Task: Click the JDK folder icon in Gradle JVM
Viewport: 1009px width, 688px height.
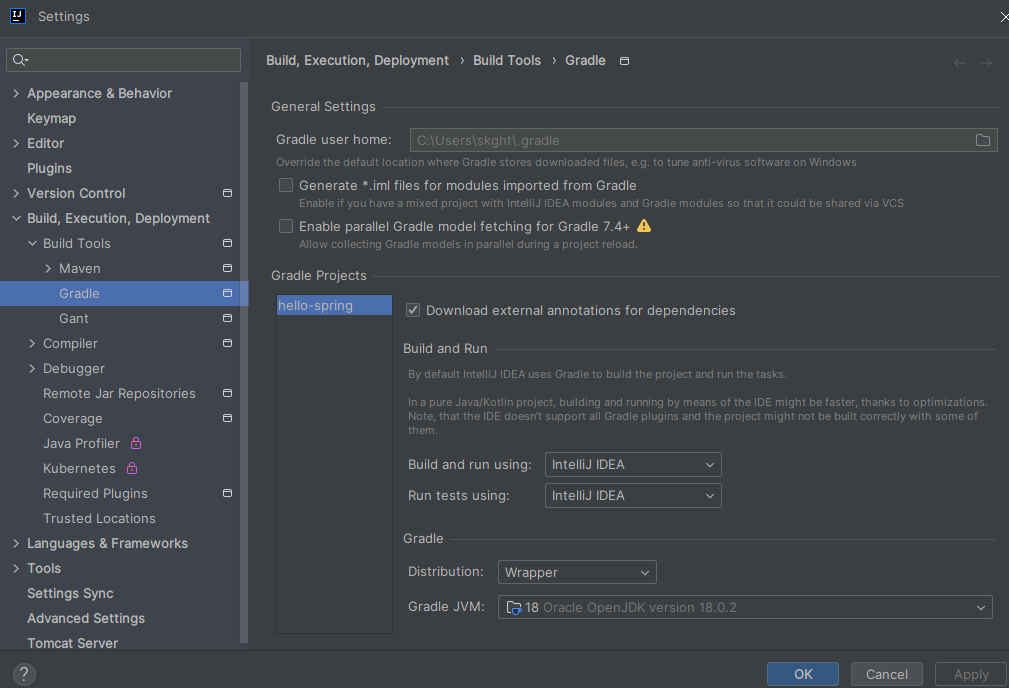Action: click(514, 607)
